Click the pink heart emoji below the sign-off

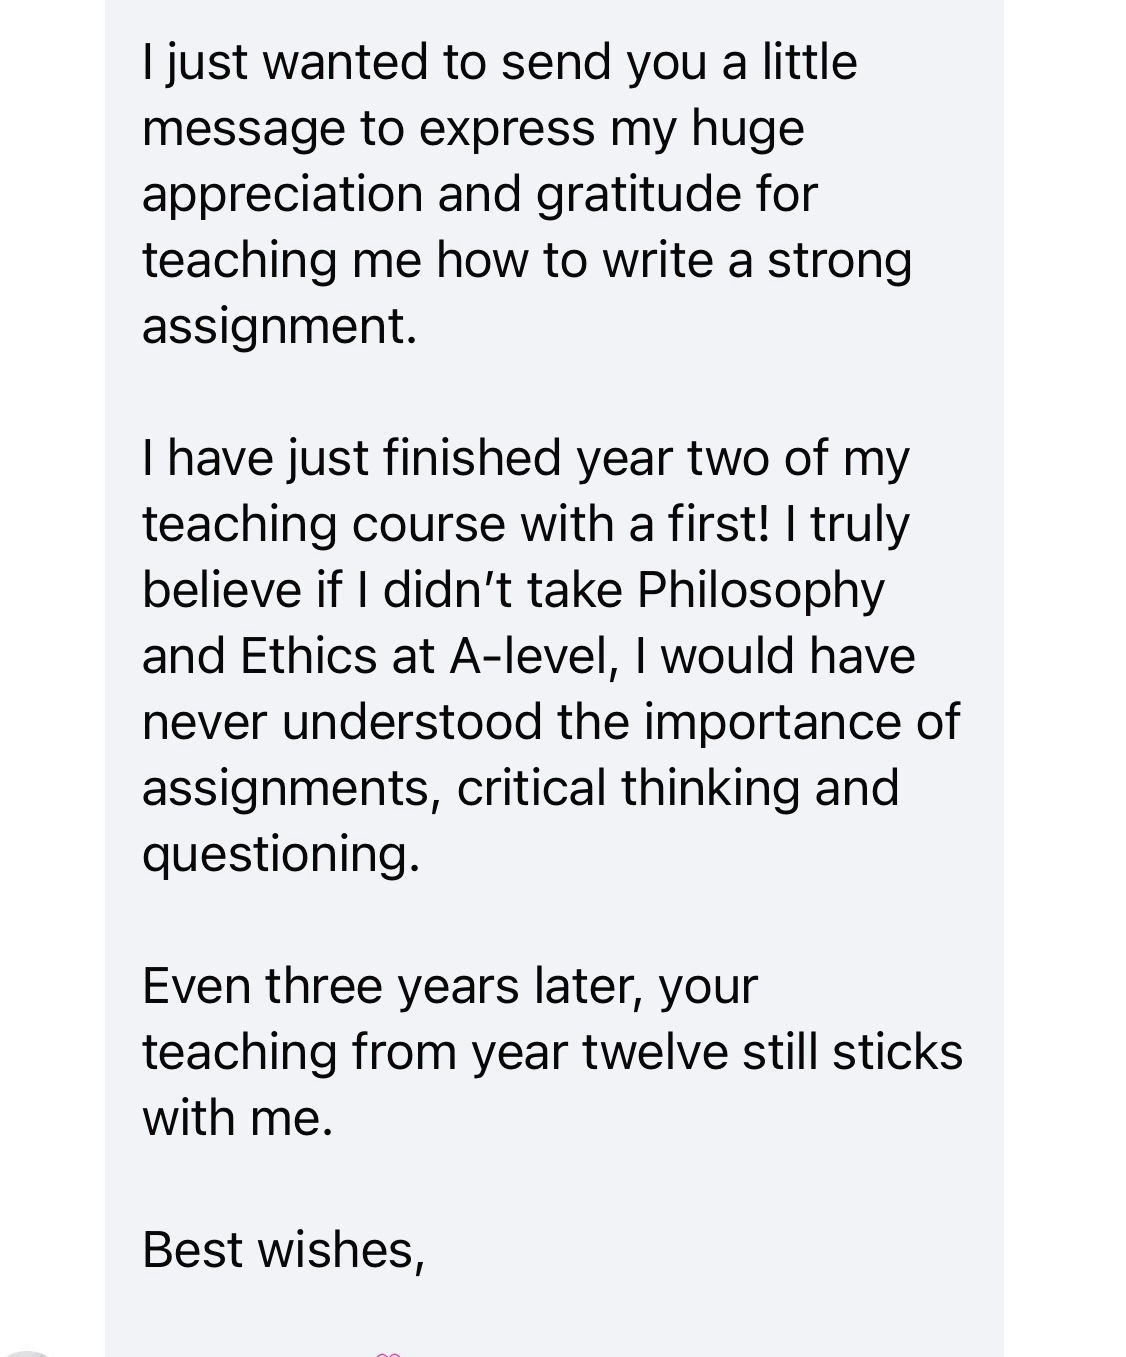(x=388, y=1353)
